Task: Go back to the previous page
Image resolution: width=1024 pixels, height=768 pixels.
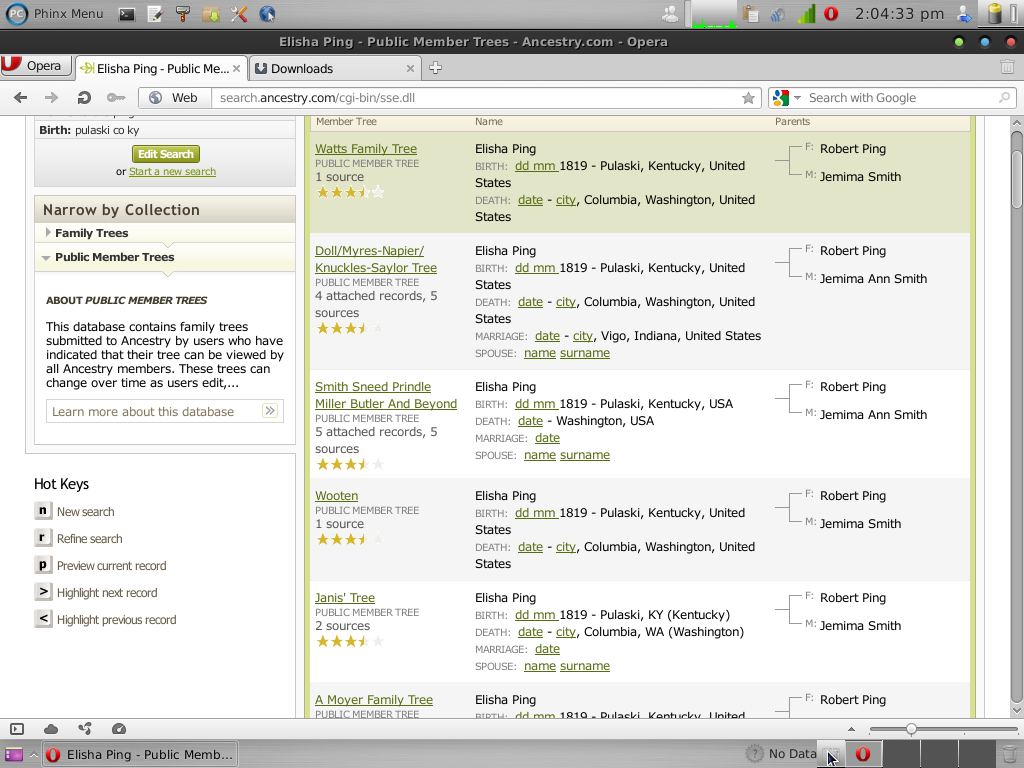Action: tap(21, 98)
